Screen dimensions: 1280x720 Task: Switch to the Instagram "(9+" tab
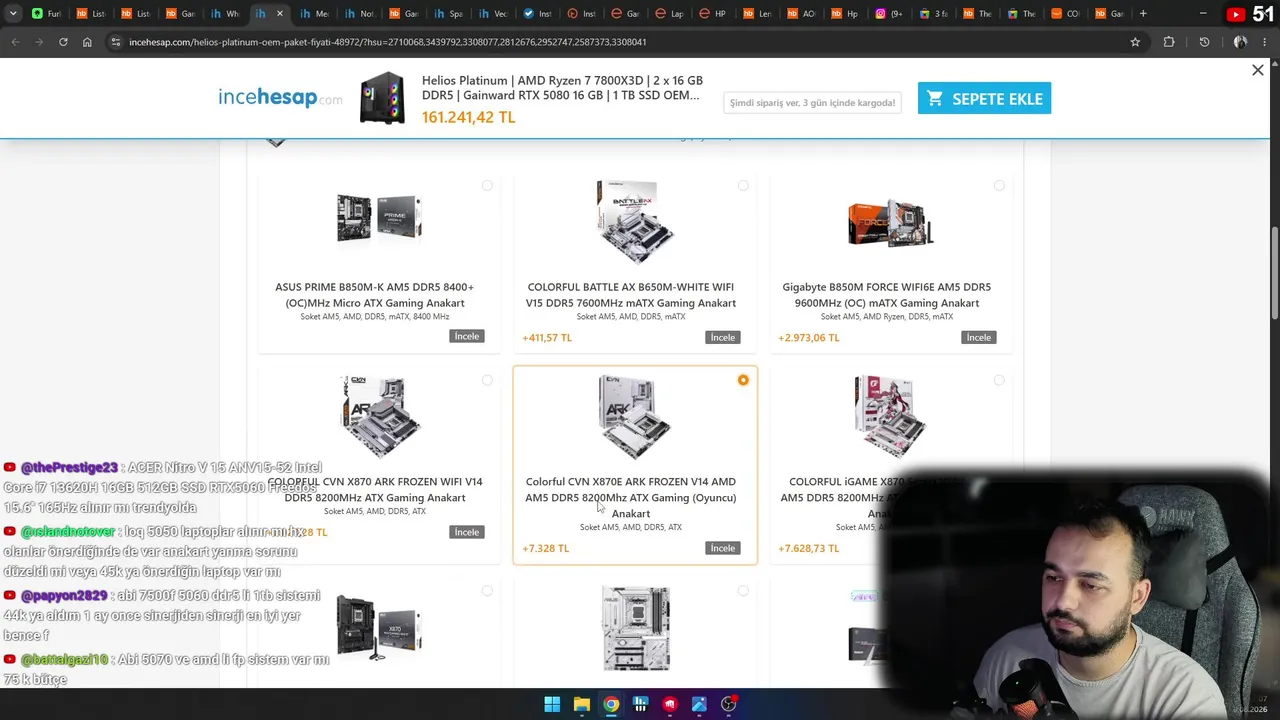coord(889,14)
